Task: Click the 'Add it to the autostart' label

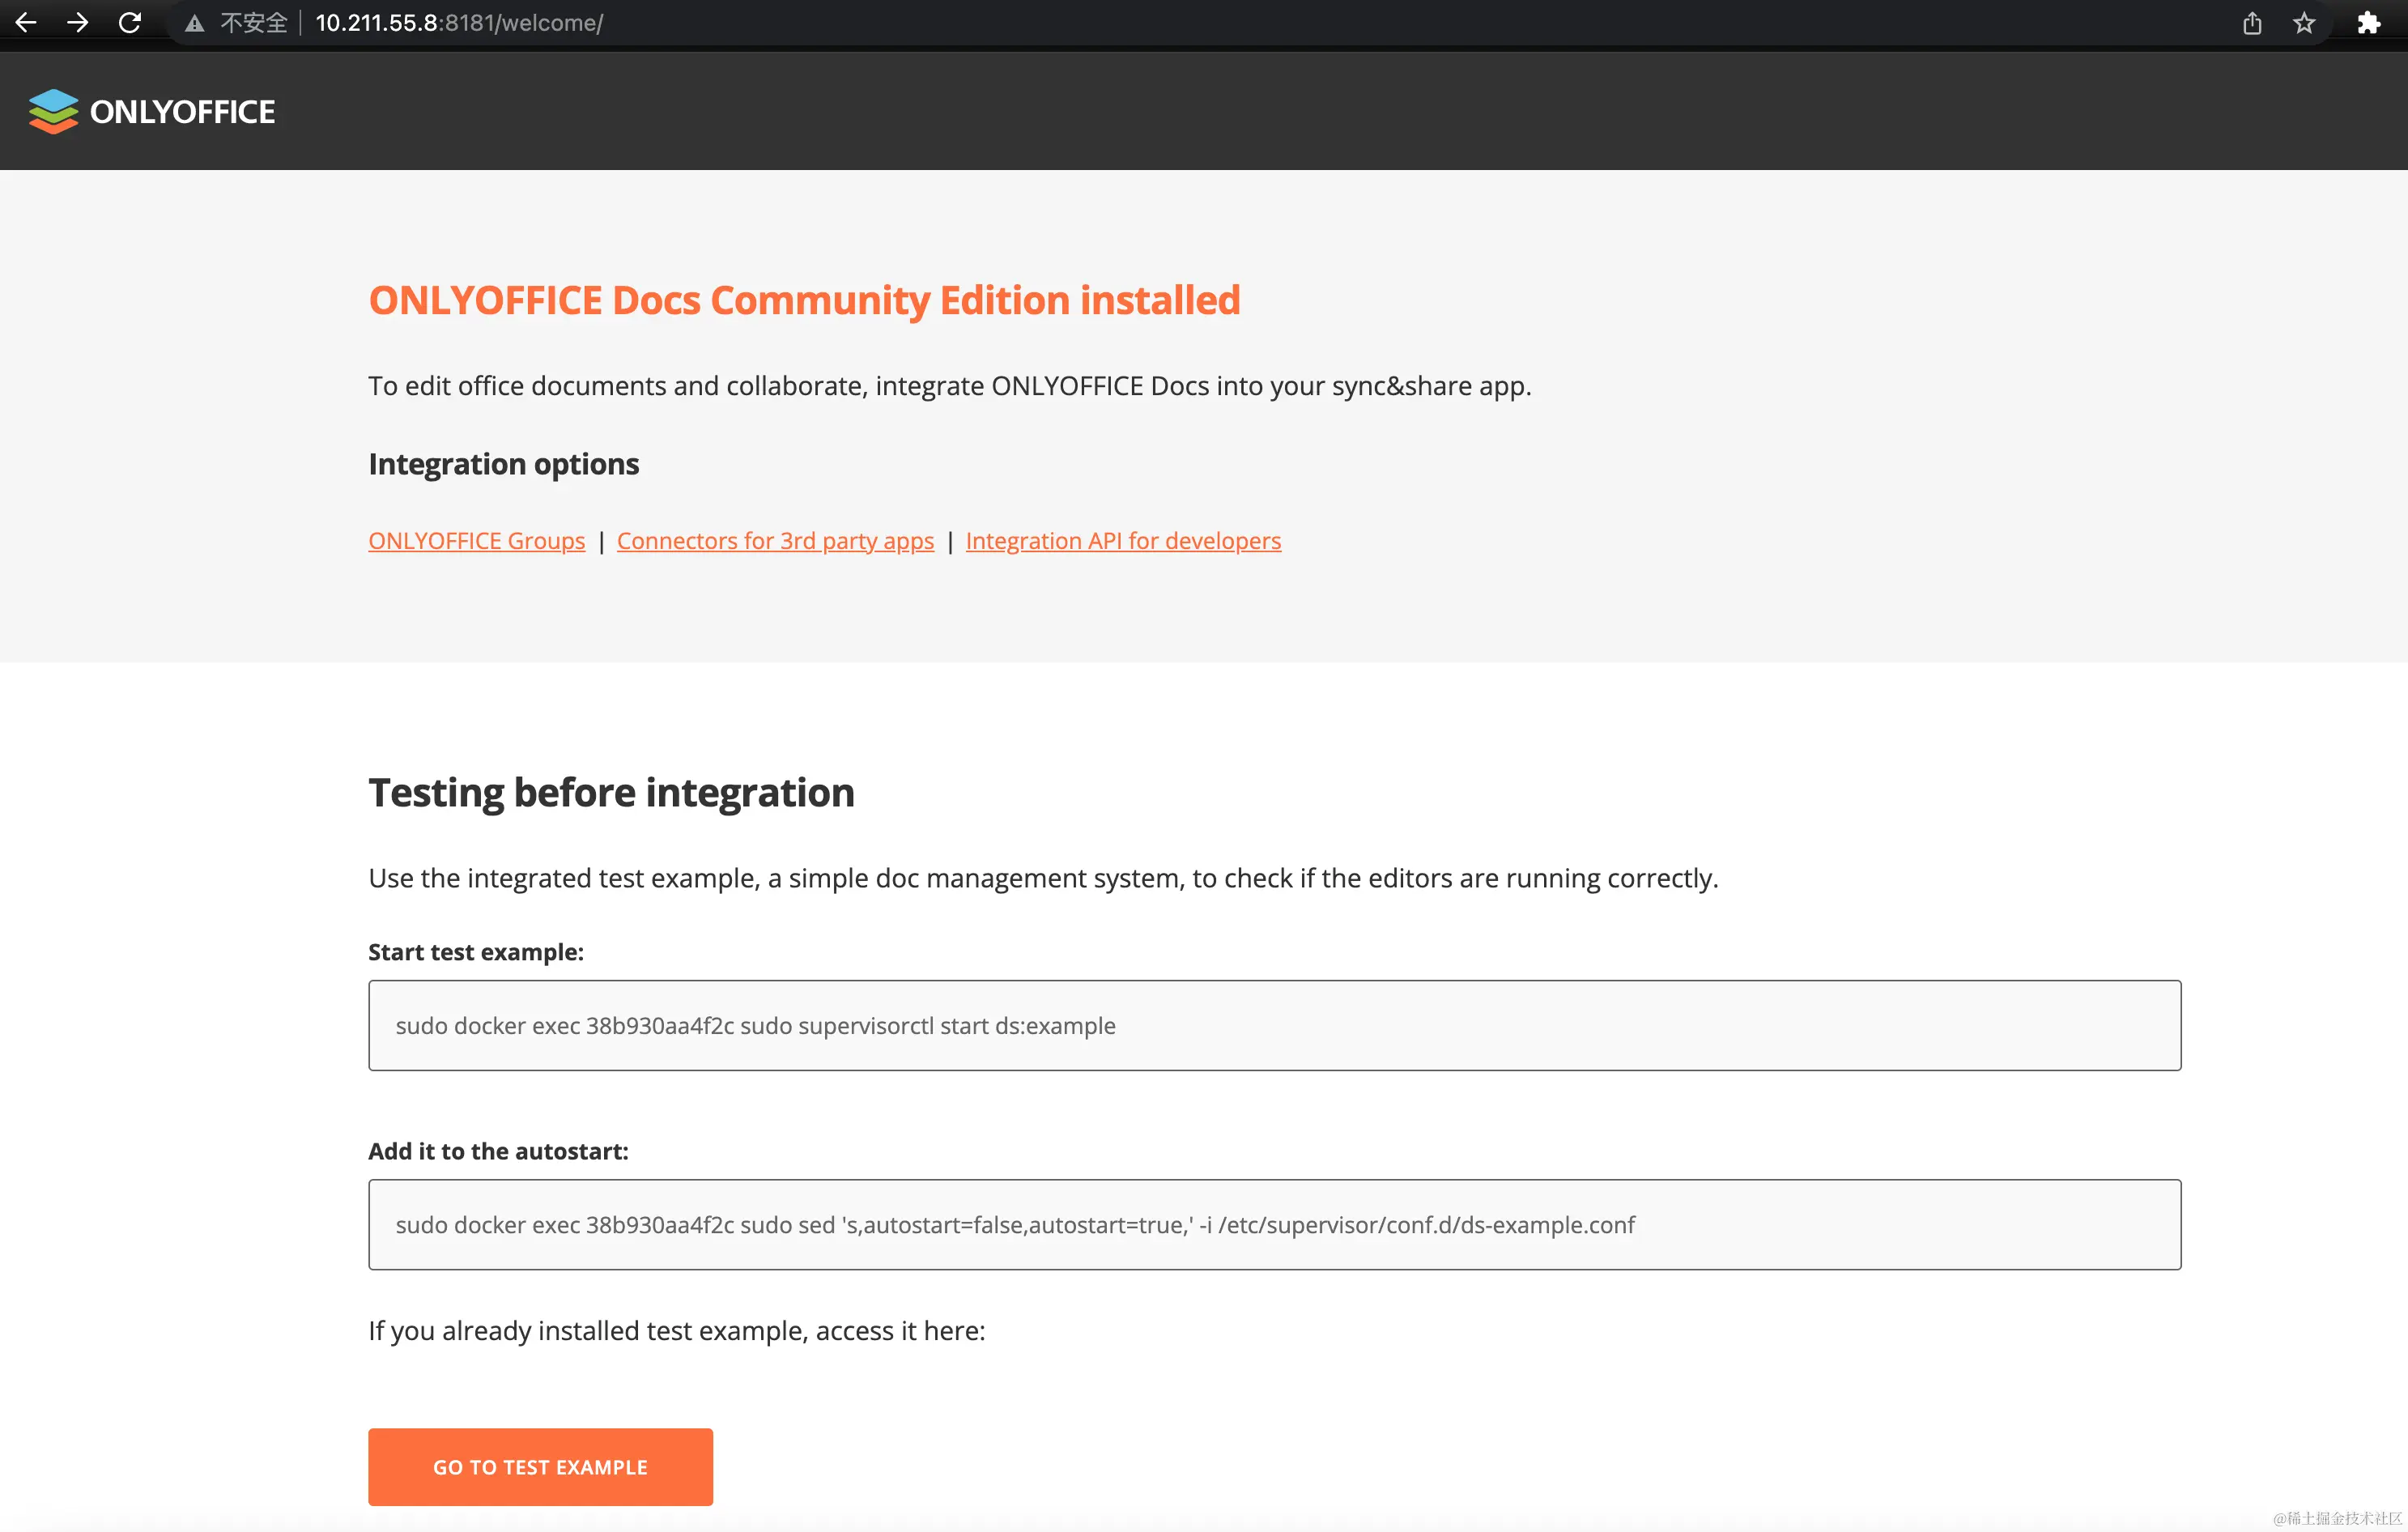Action: coord(498,1151)
